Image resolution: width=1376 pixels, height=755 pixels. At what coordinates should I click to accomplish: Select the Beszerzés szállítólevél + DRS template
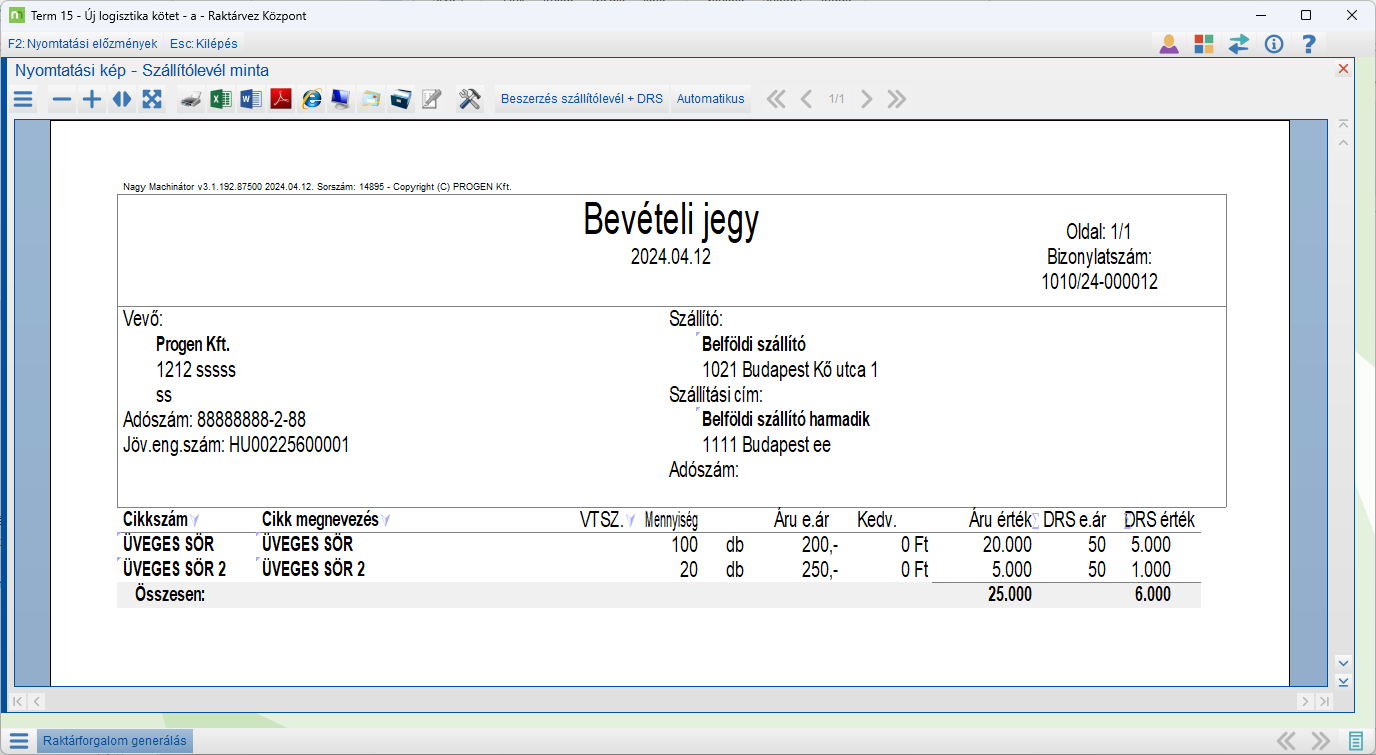(x=581, y=99)
